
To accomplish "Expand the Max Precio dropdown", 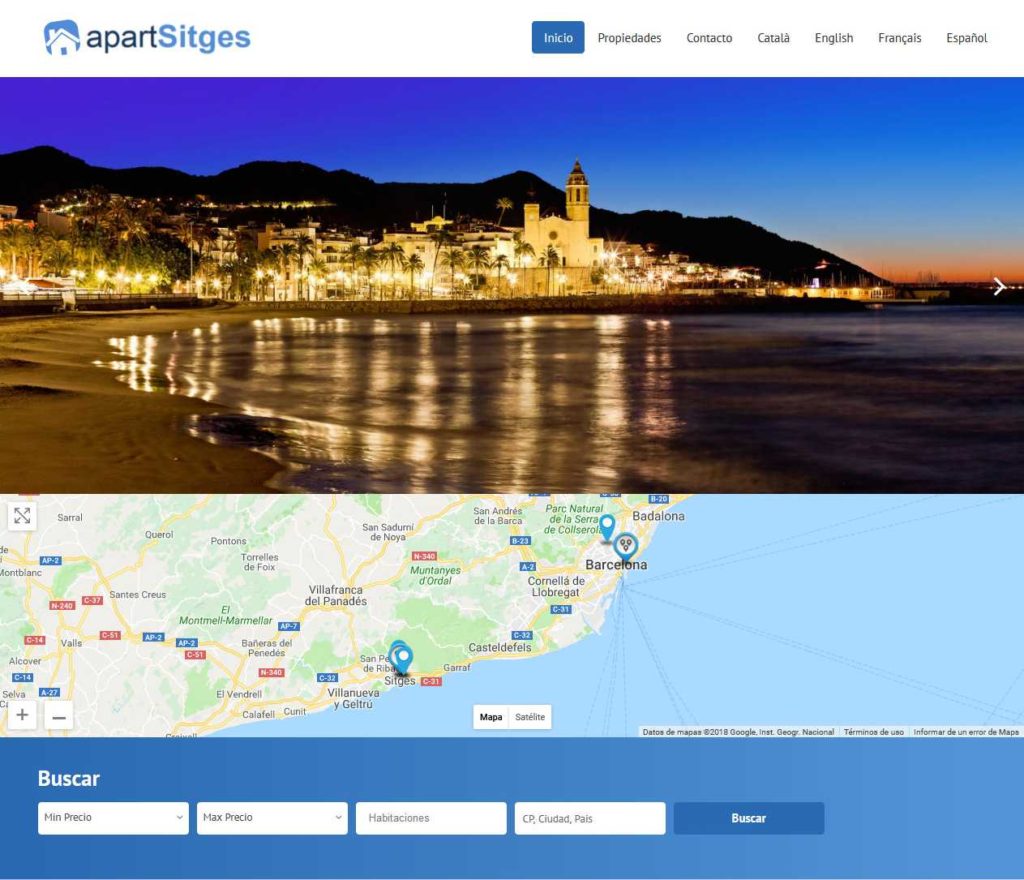I will coord(272,818).
